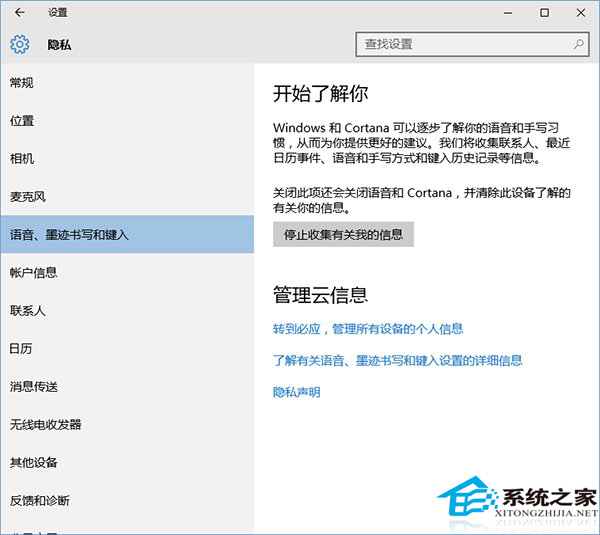The height and width of the screenshot is (535, 600).
Task: Select 相机 in the sidebar
Action: (127, 158)
